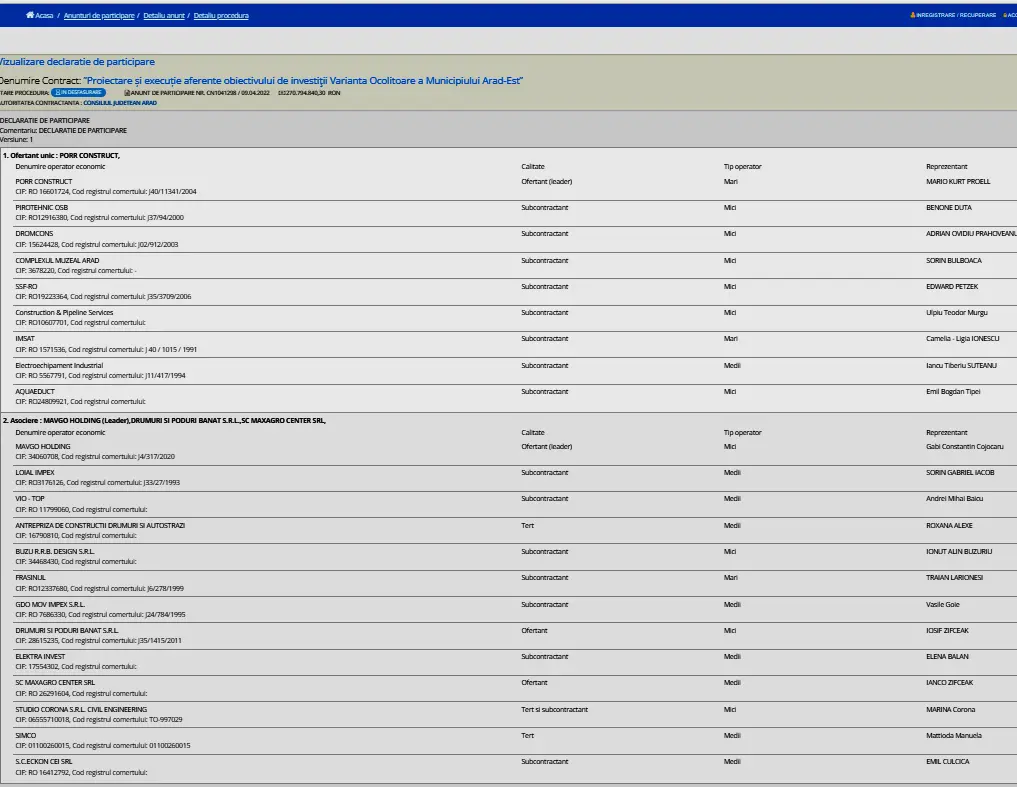Image resolution: width=1017 pixels, height=787 pixels.
Task: Click representative Andrei Mihai Baicu
Action: (x=955, y=498)
